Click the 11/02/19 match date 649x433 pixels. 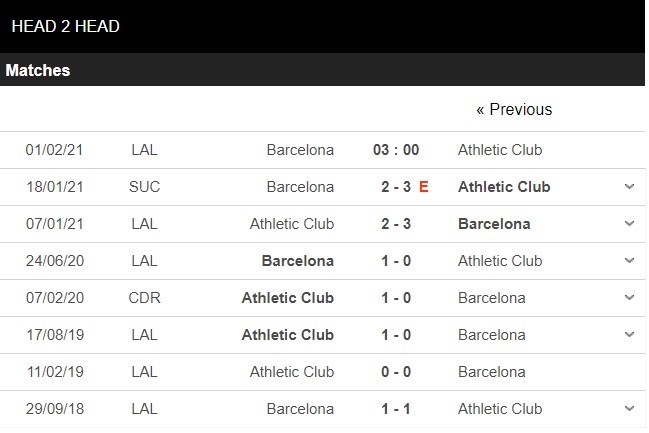(54, 372)
